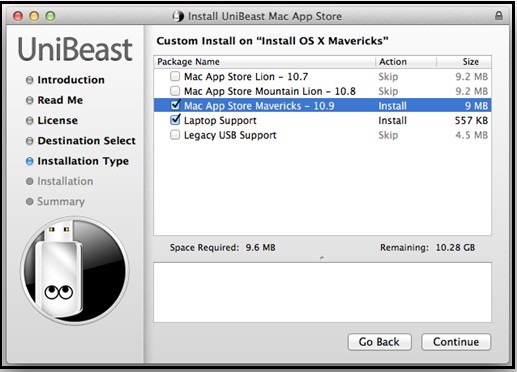Click the Destination Select step bullet
This screenshot has width=517, height=372.
tap(30, 141)
